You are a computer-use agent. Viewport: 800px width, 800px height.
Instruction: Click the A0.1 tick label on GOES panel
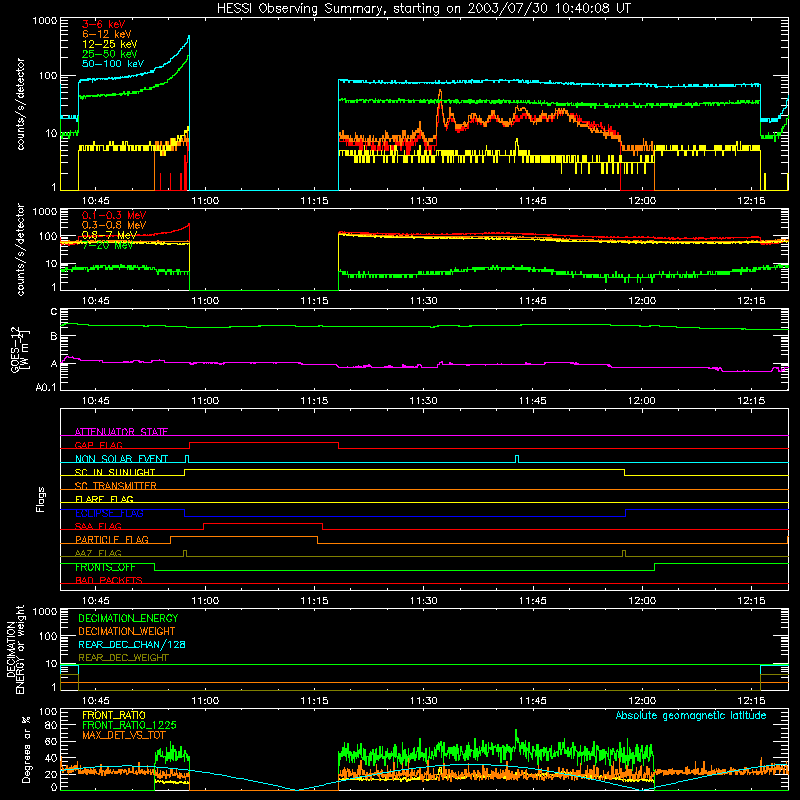coord(46,387)
